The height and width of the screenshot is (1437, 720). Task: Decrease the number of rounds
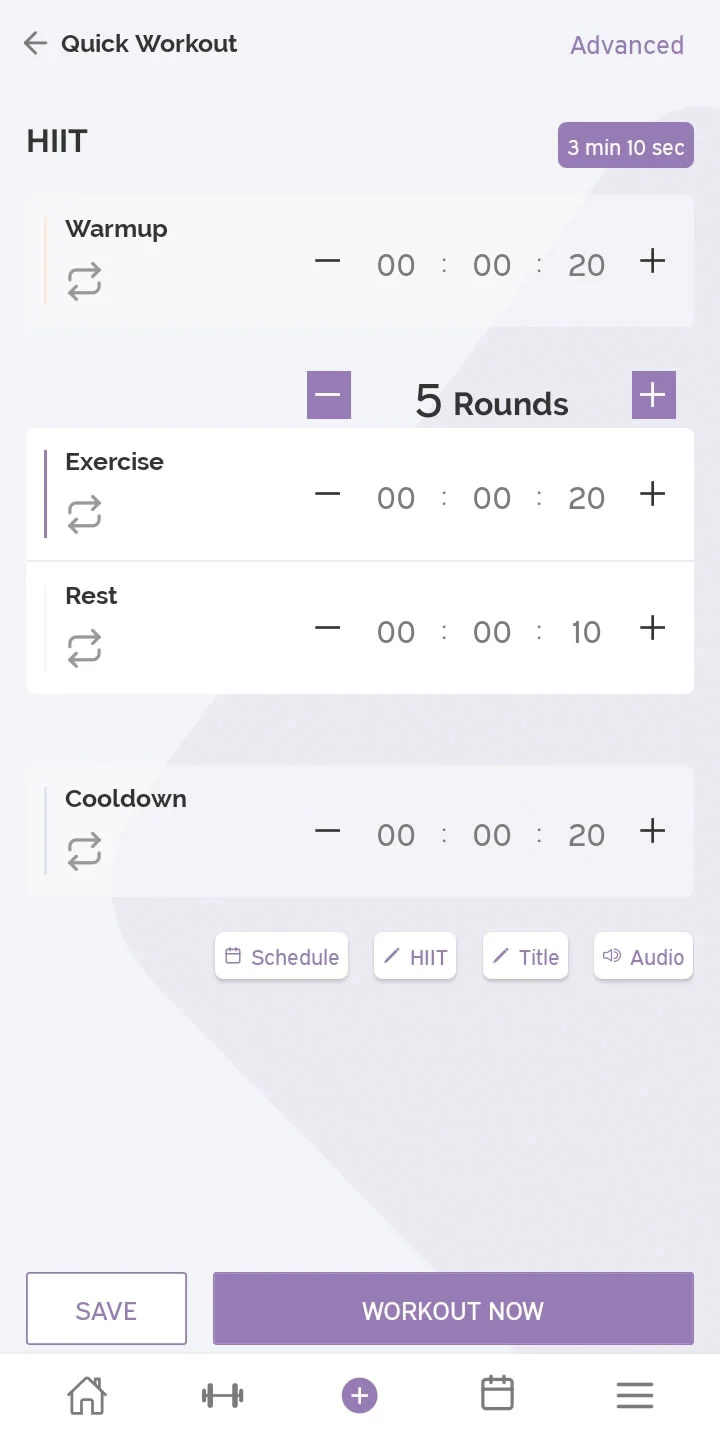coord(328,395)
